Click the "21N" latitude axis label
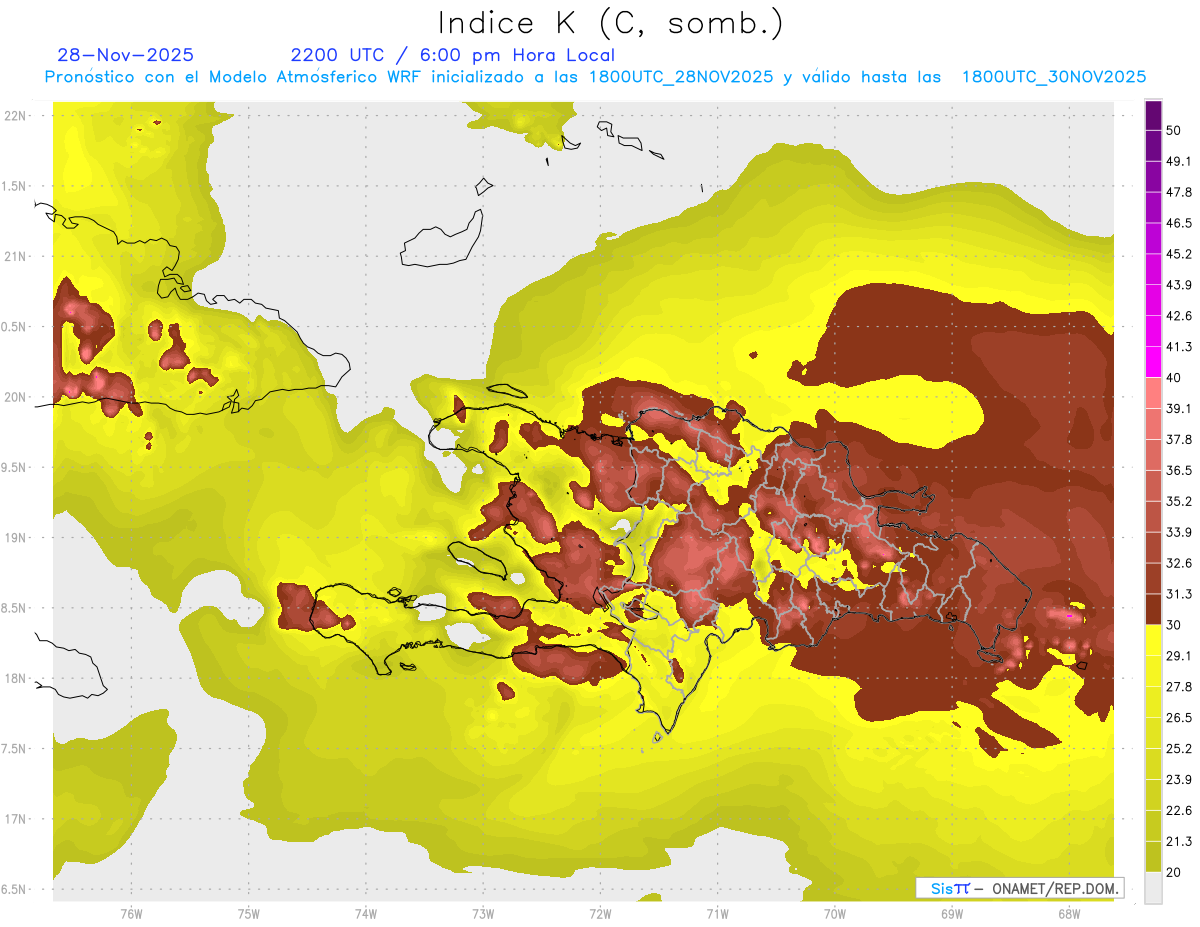This screenshot has height=927, width=1200. point(16,256)
